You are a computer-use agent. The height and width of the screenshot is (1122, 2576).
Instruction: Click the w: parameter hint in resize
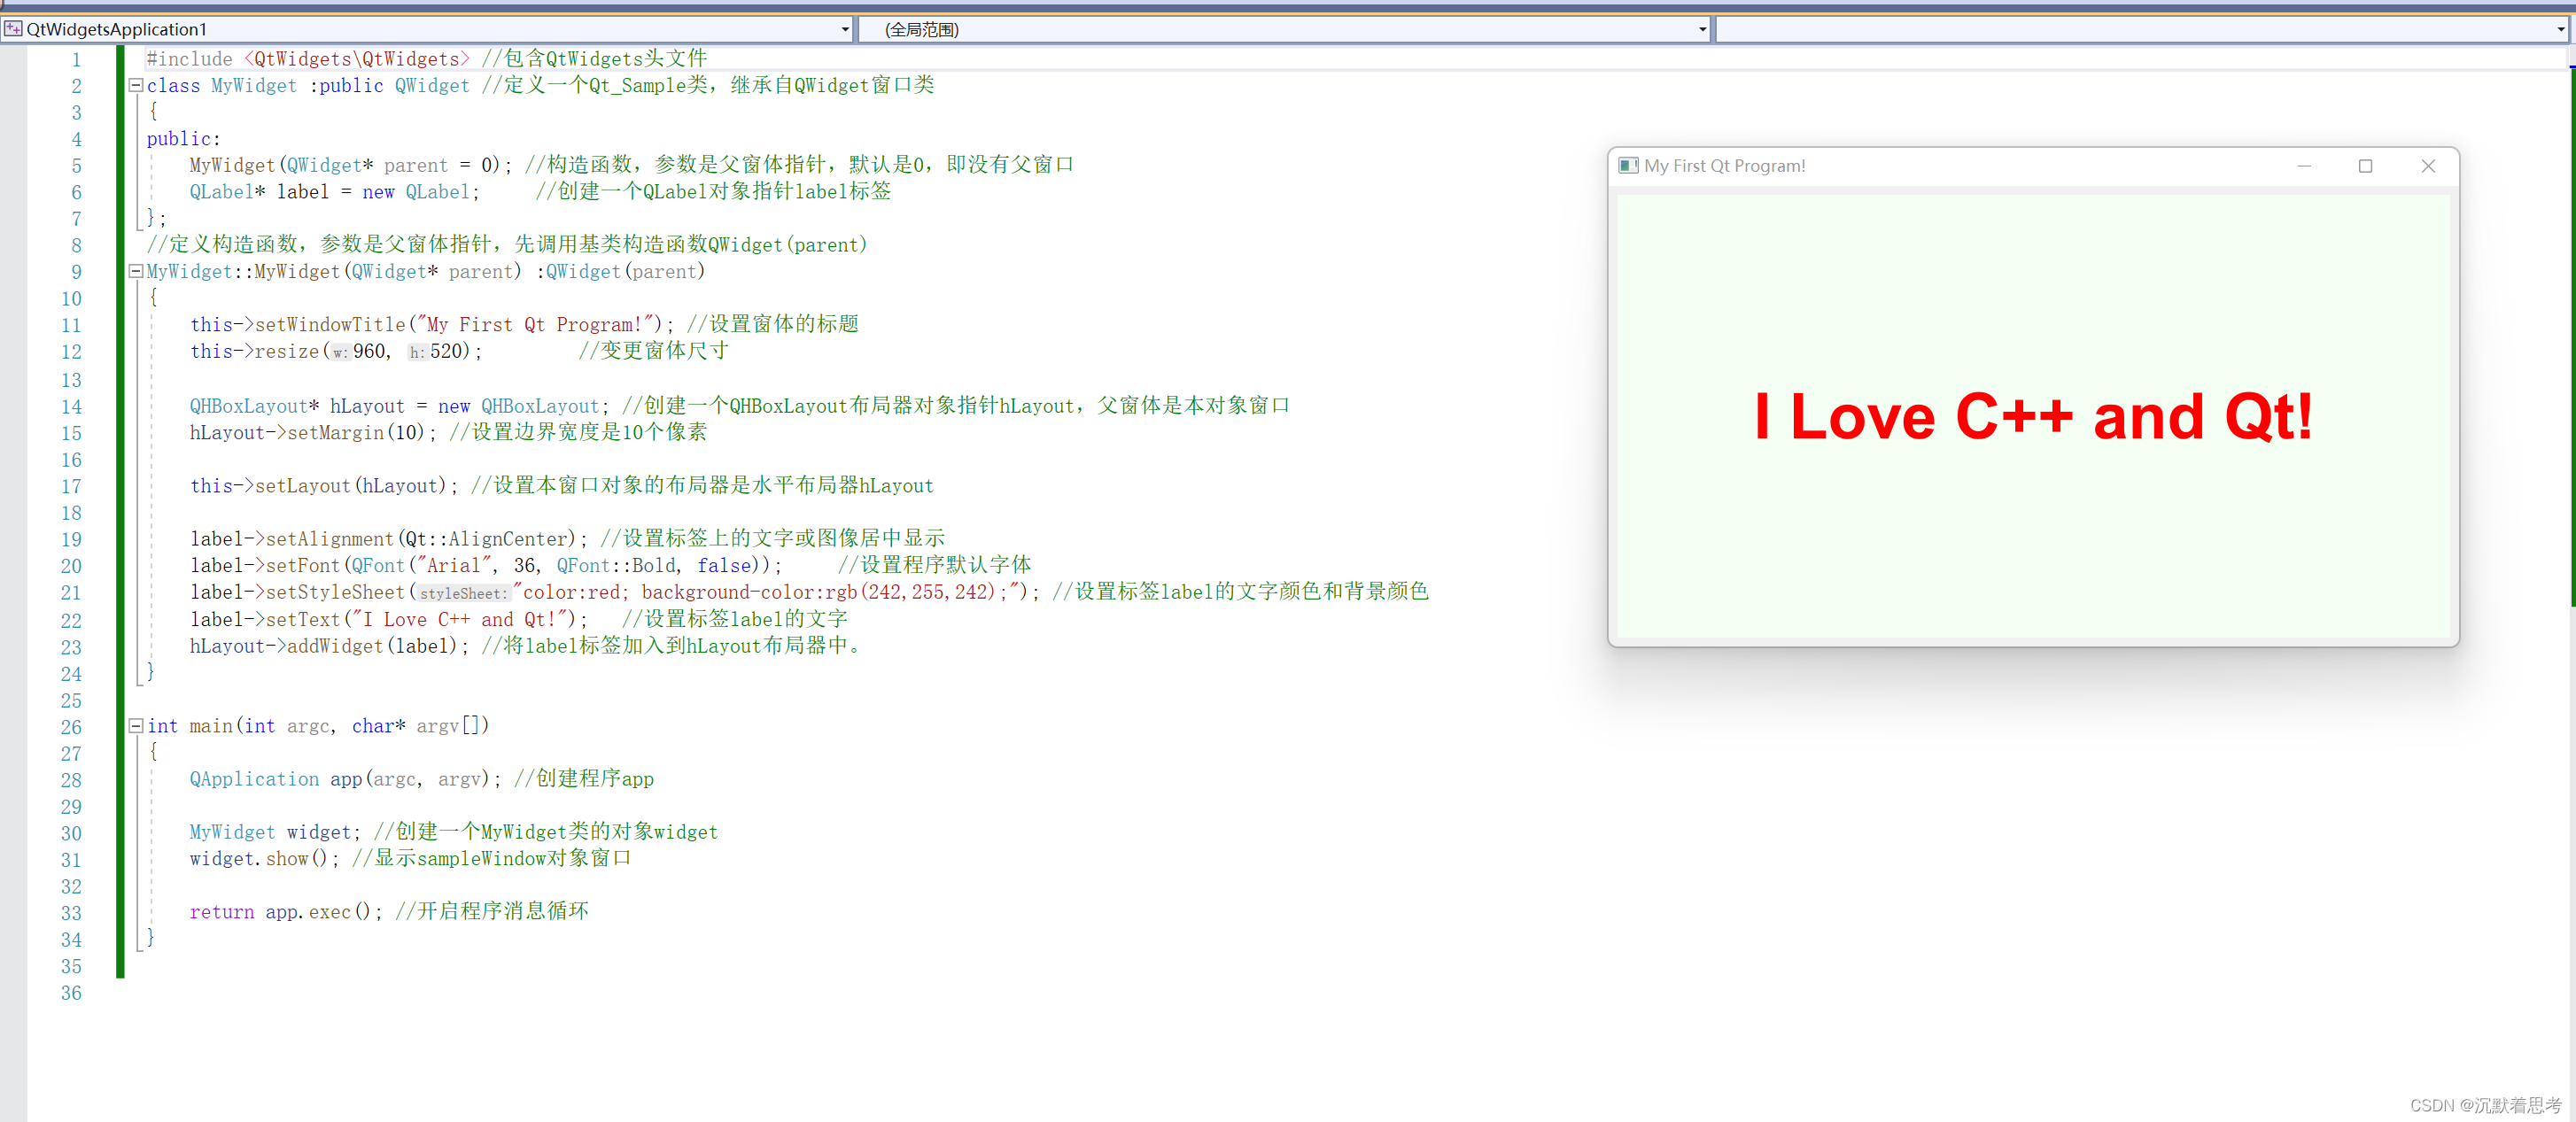click(340, 353)
